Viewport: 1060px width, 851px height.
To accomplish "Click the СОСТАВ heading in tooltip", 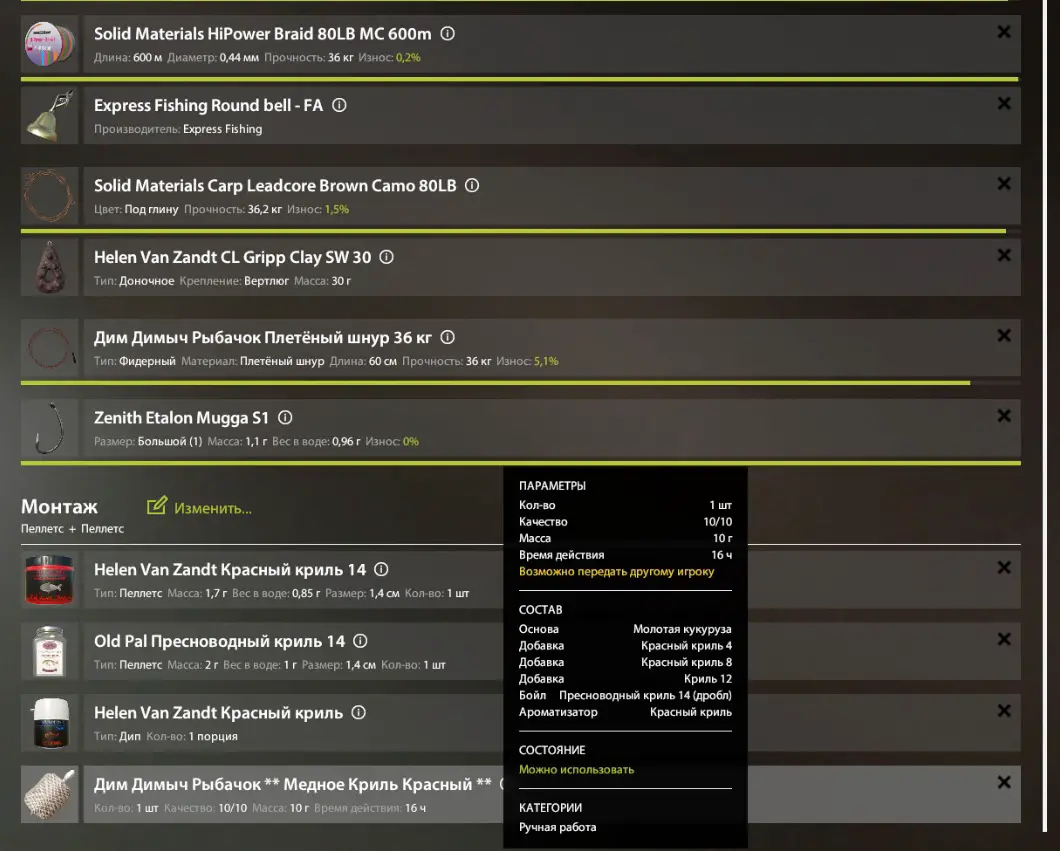I will [x=541, y=610].
